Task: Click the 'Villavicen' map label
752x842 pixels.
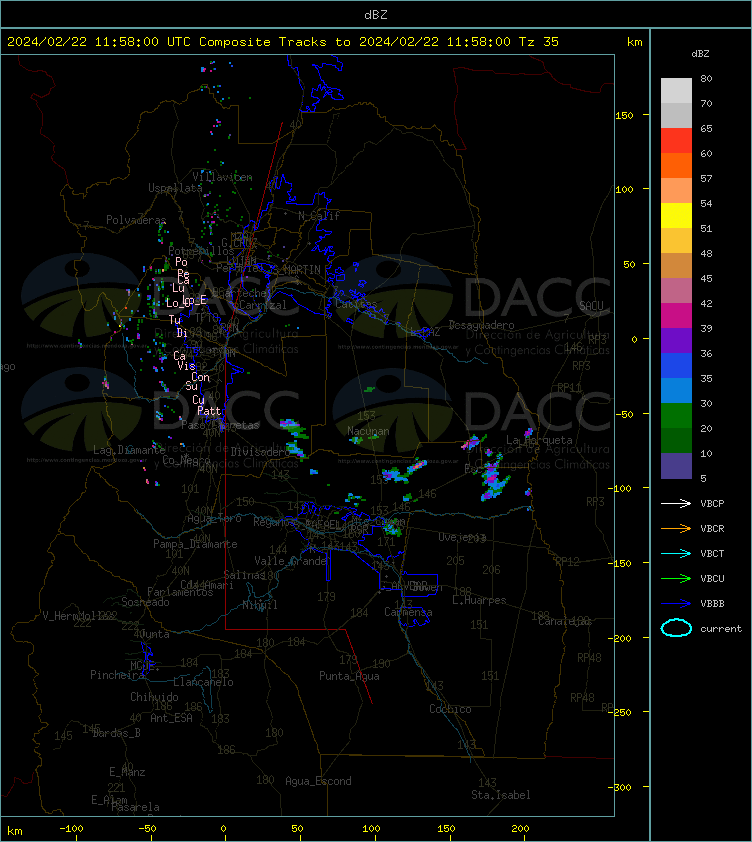Action: (x=222, y=177)
